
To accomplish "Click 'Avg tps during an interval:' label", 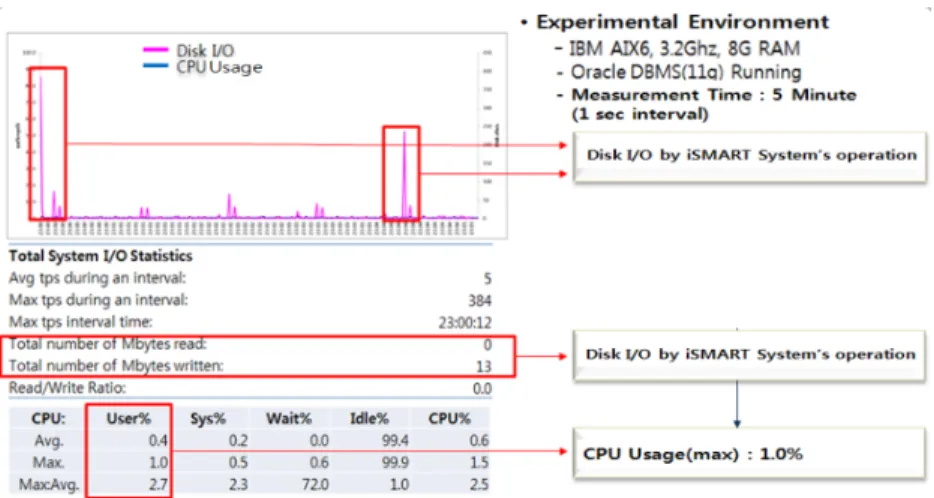I will tap(97, 278).
